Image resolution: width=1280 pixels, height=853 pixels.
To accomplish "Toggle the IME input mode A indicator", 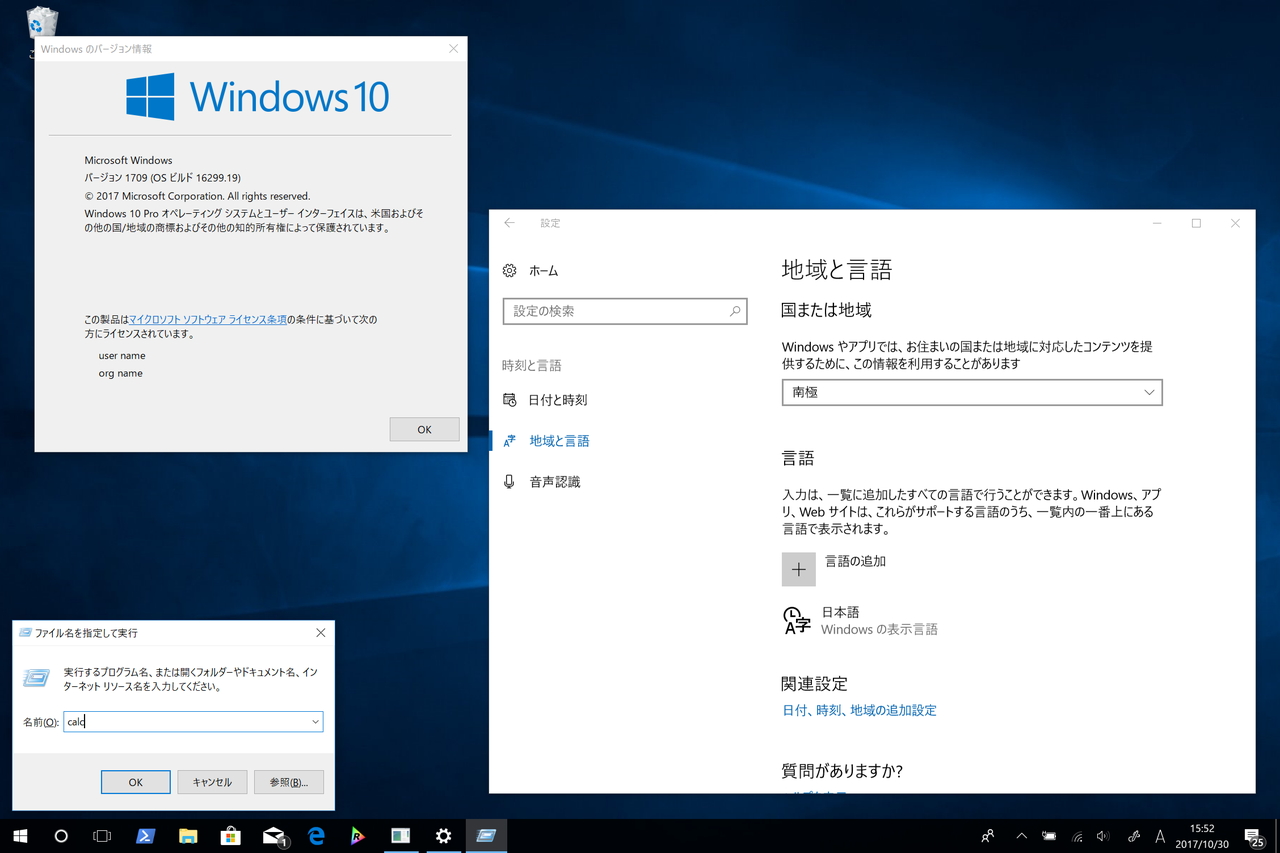I will click(1160, 836).
